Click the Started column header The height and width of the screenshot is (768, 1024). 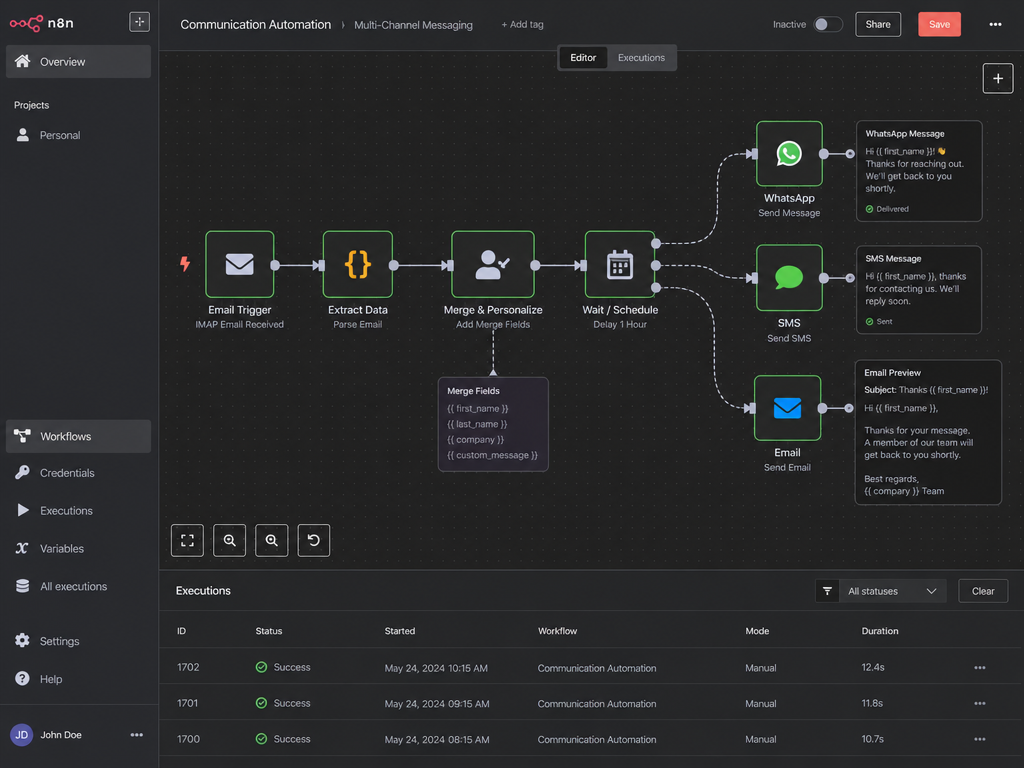click(x=400, y=631)
